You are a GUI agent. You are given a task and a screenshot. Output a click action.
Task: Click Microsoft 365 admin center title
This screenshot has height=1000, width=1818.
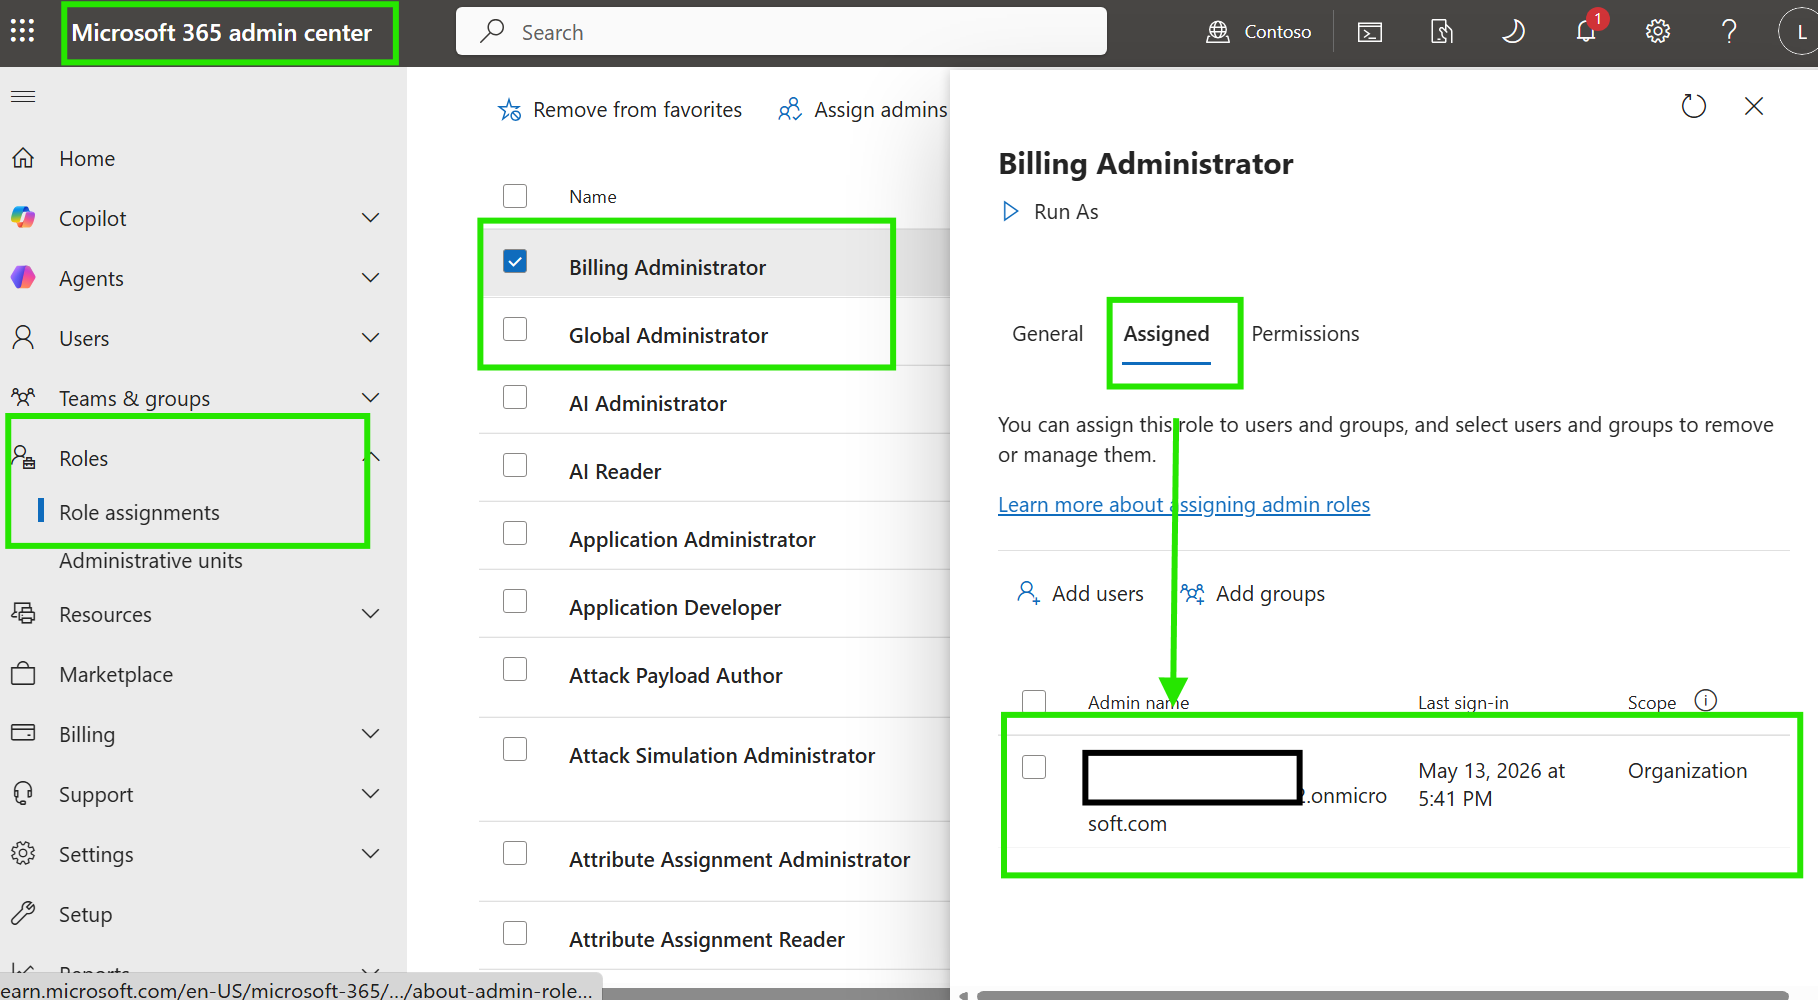tap(222, 33)
